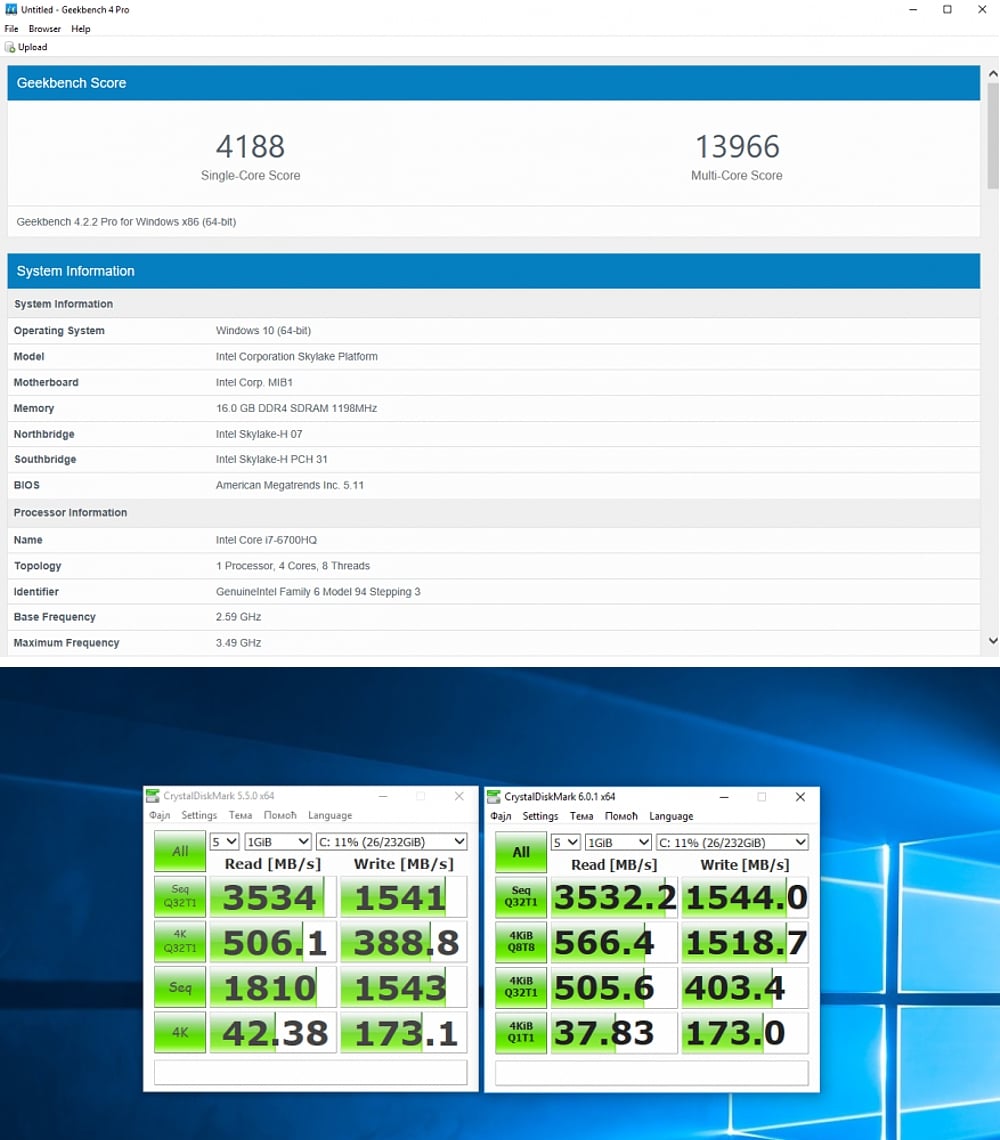Viewport: 1000px width, 1140px height.
Task: Open test count dropdown in CrystalDiskMark 5.5.0
Action: pos(224,841)
